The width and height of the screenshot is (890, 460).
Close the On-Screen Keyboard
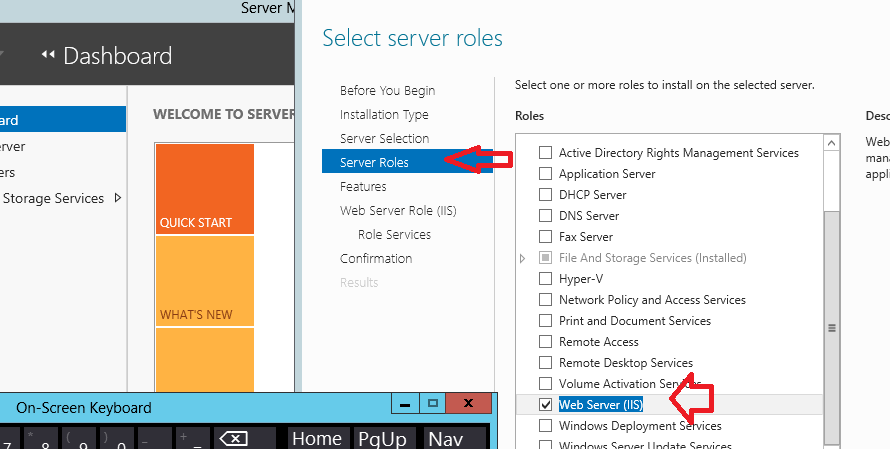pos(467,404)
